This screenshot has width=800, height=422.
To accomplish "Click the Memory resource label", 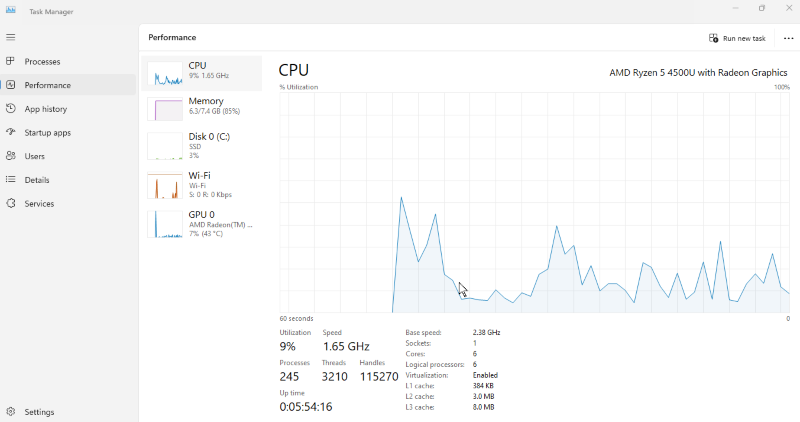I will pyautogui.click(x=206, y=101).
